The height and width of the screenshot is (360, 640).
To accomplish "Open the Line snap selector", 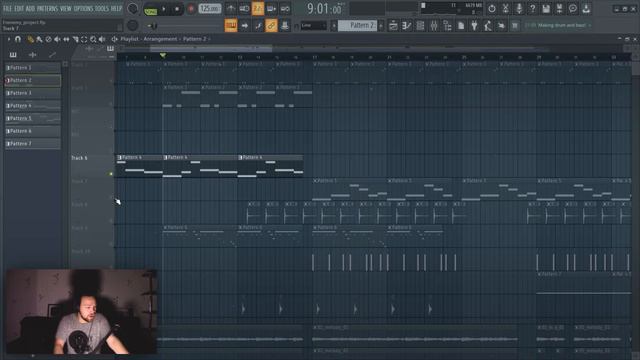I will 313,26.
